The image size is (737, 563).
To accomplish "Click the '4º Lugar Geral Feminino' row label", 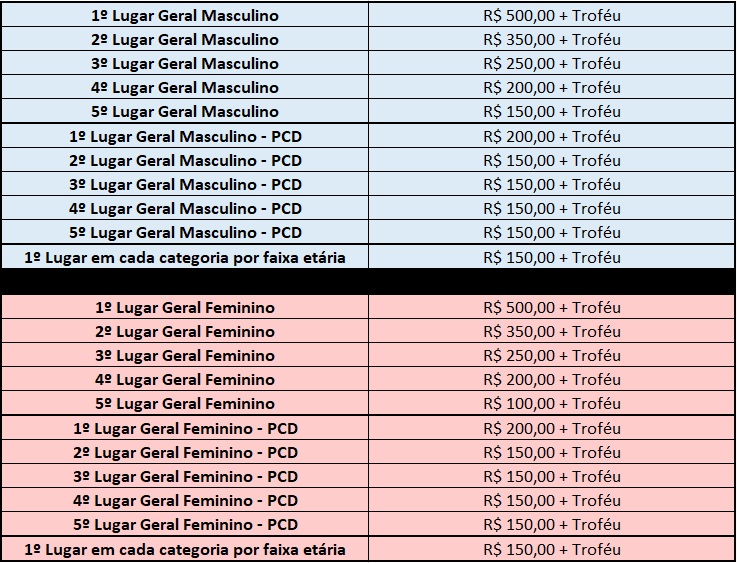I will point(185,380).
